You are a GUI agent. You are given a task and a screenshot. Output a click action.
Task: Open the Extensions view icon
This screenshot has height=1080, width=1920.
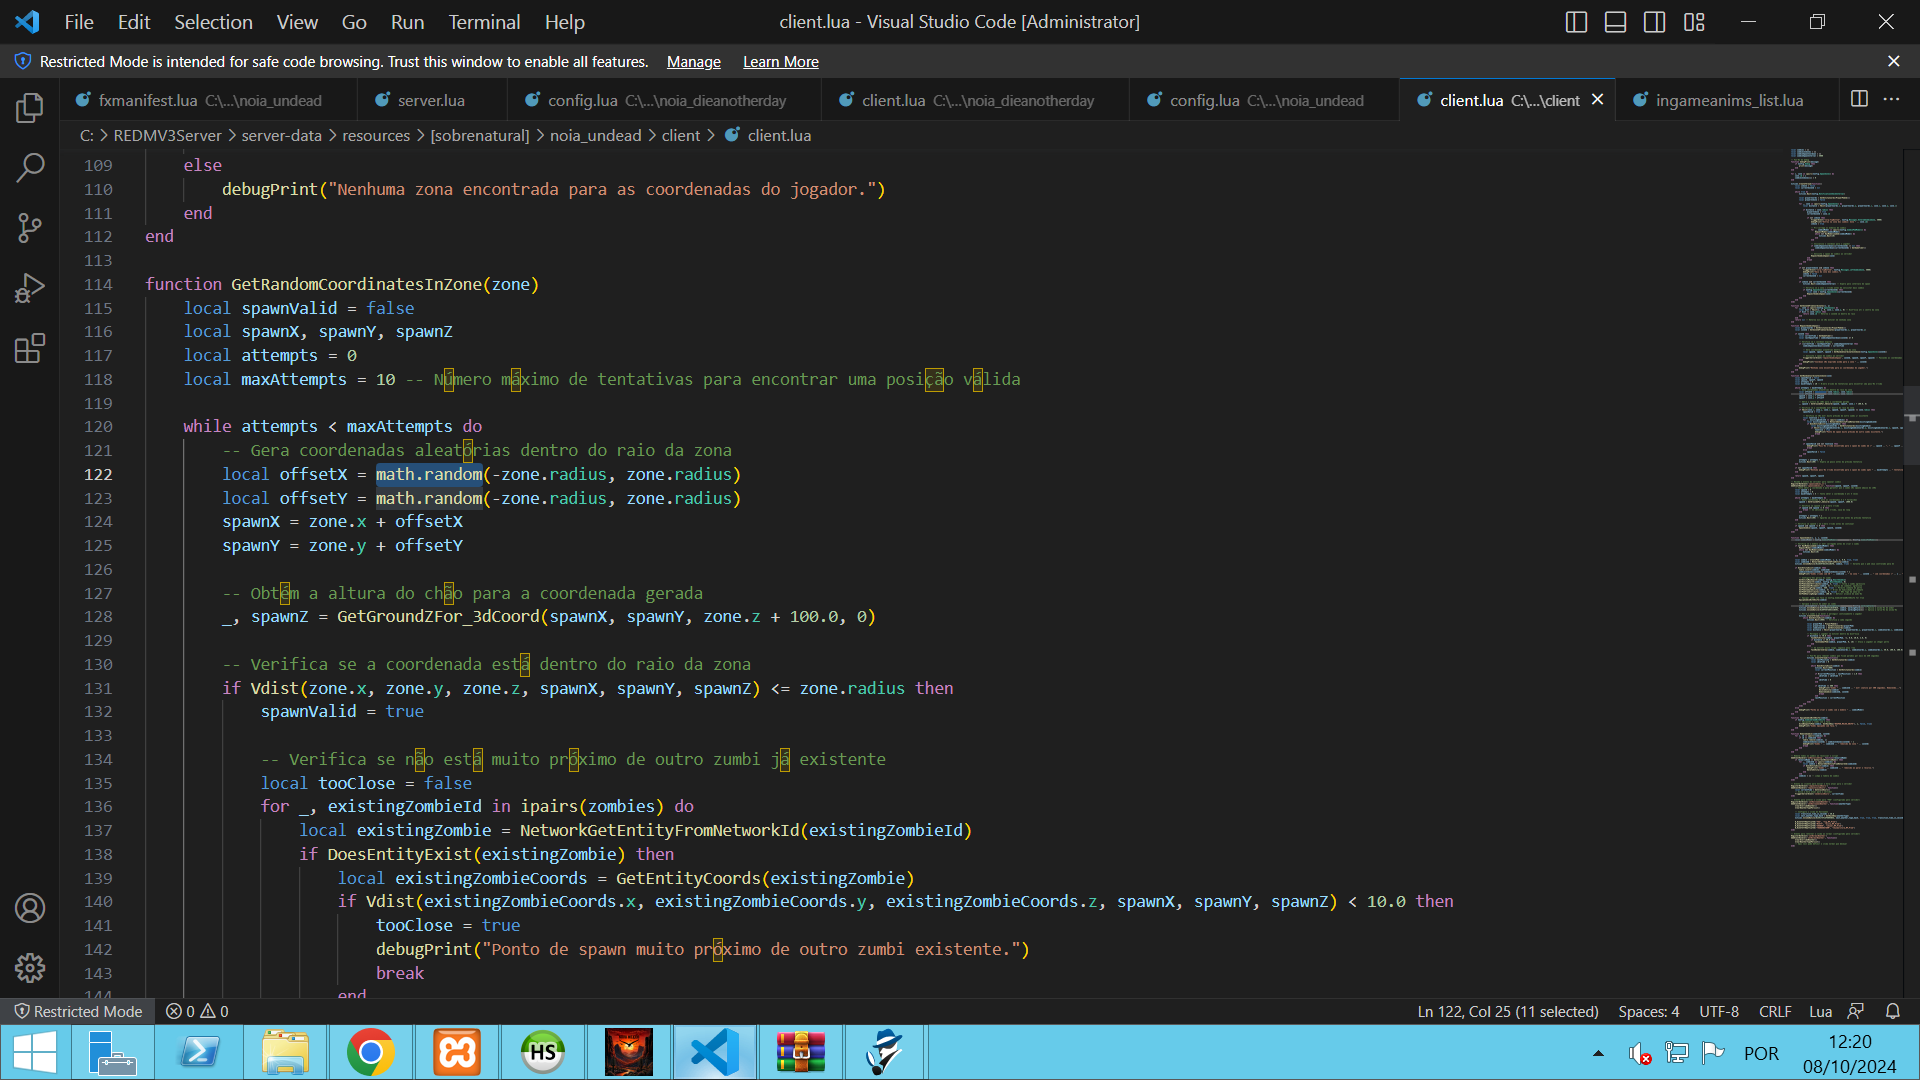click(30, 348)
